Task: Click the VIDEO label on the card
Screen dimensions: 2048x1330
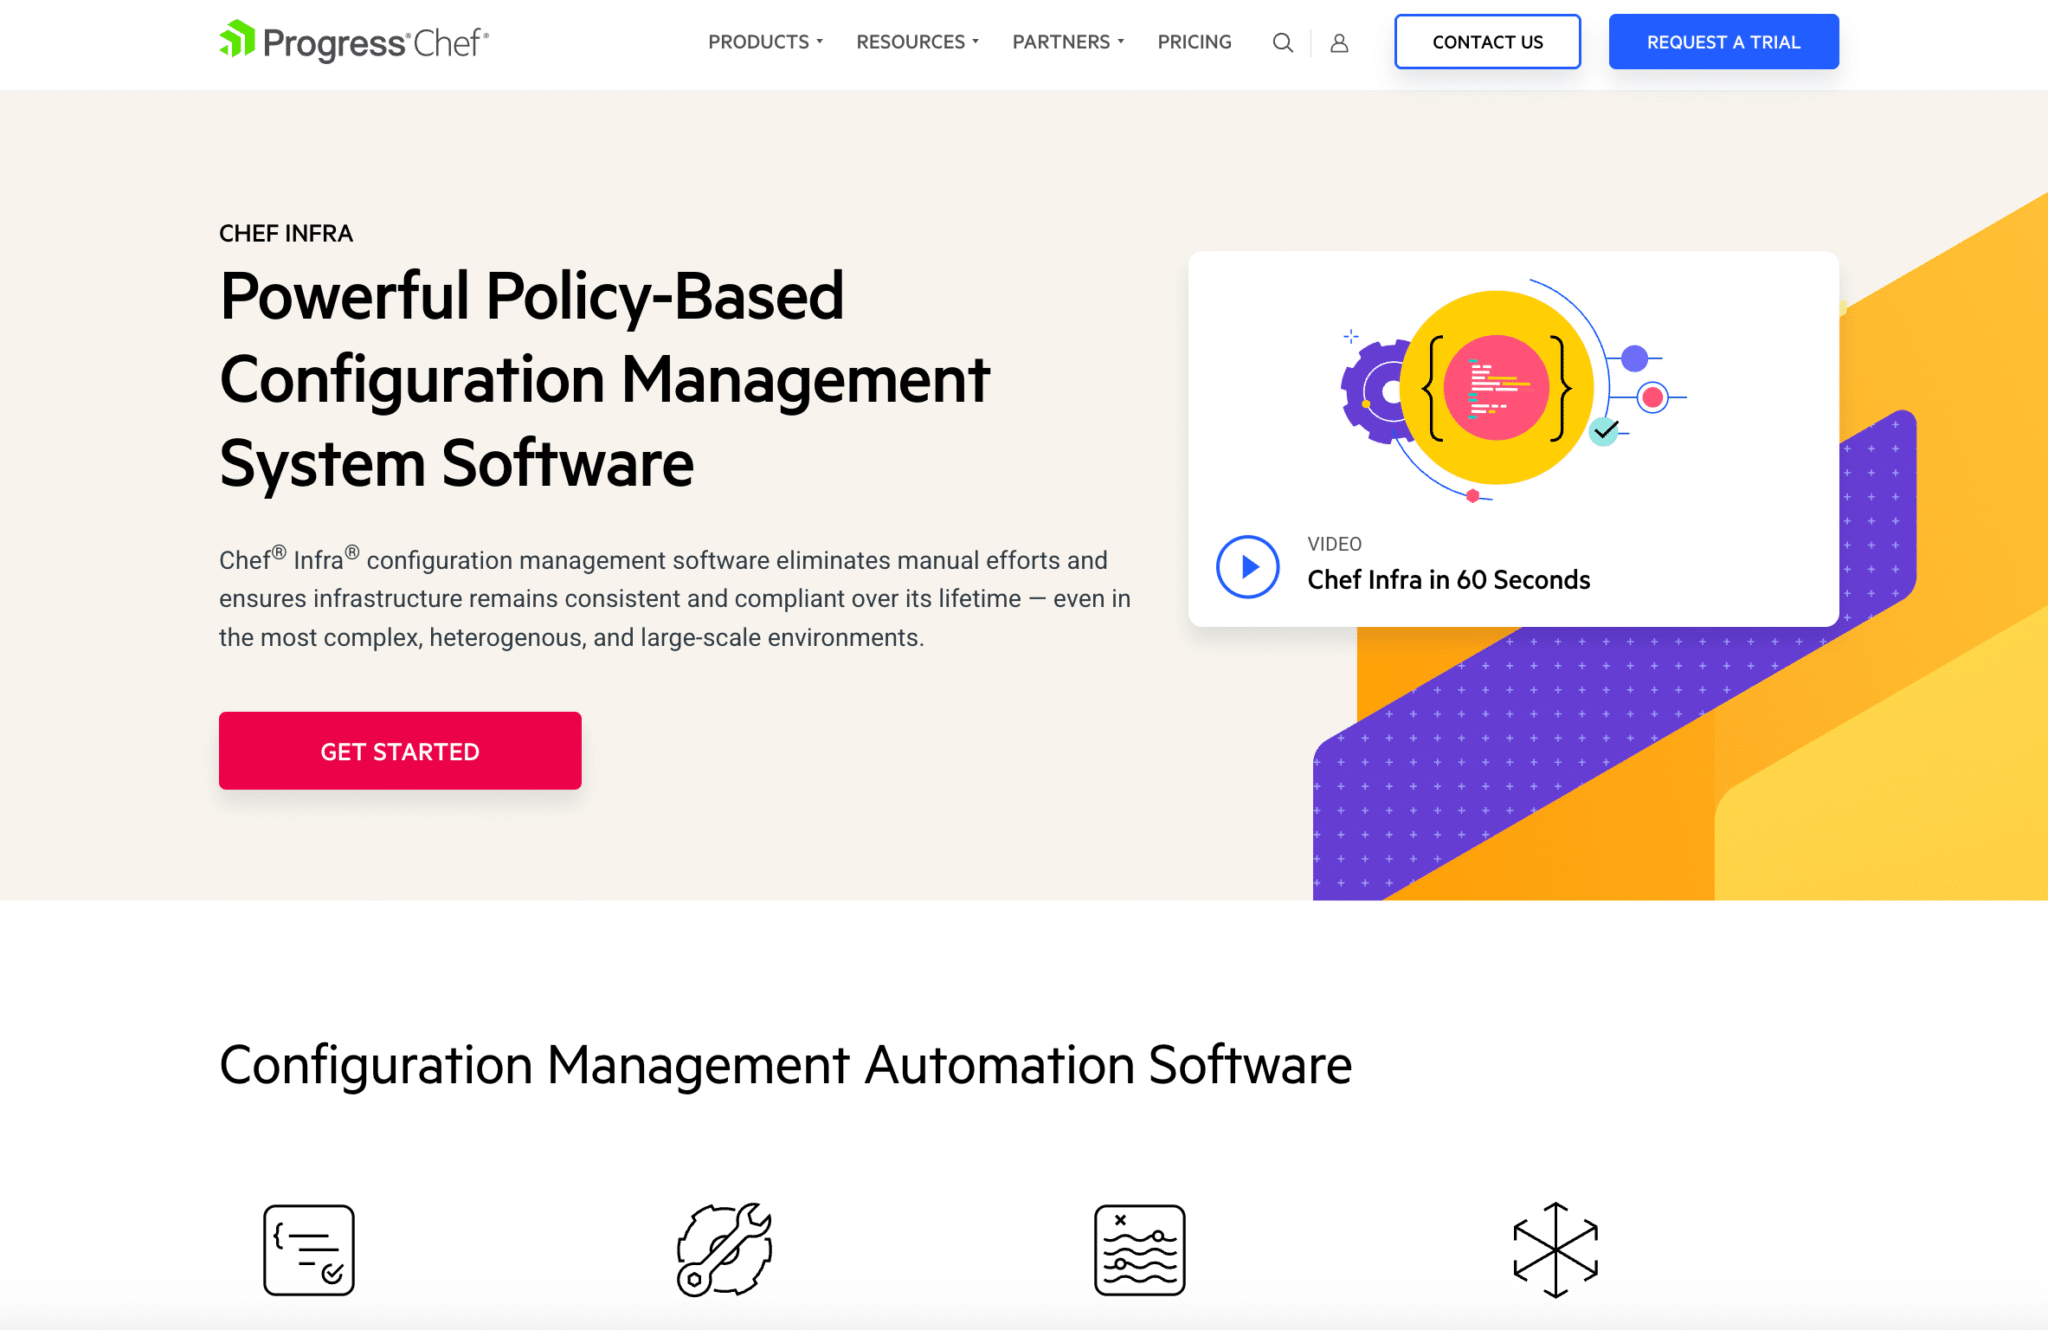Action: [x=1333, y=544]
